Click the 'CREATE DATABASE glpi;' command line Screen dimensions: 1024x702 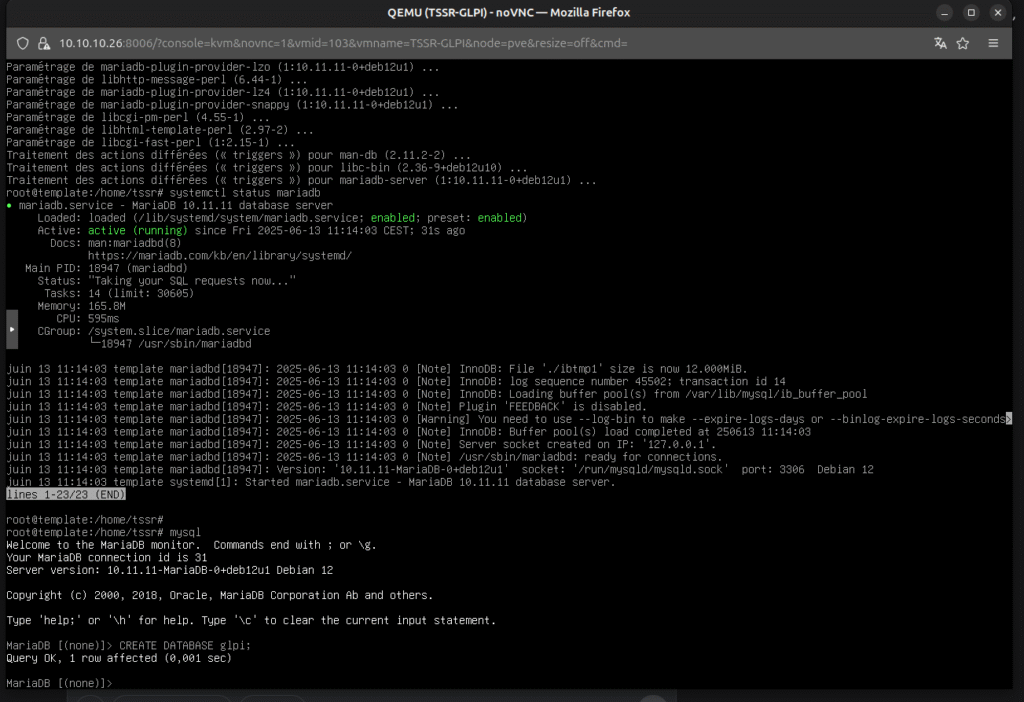(185, 645)
